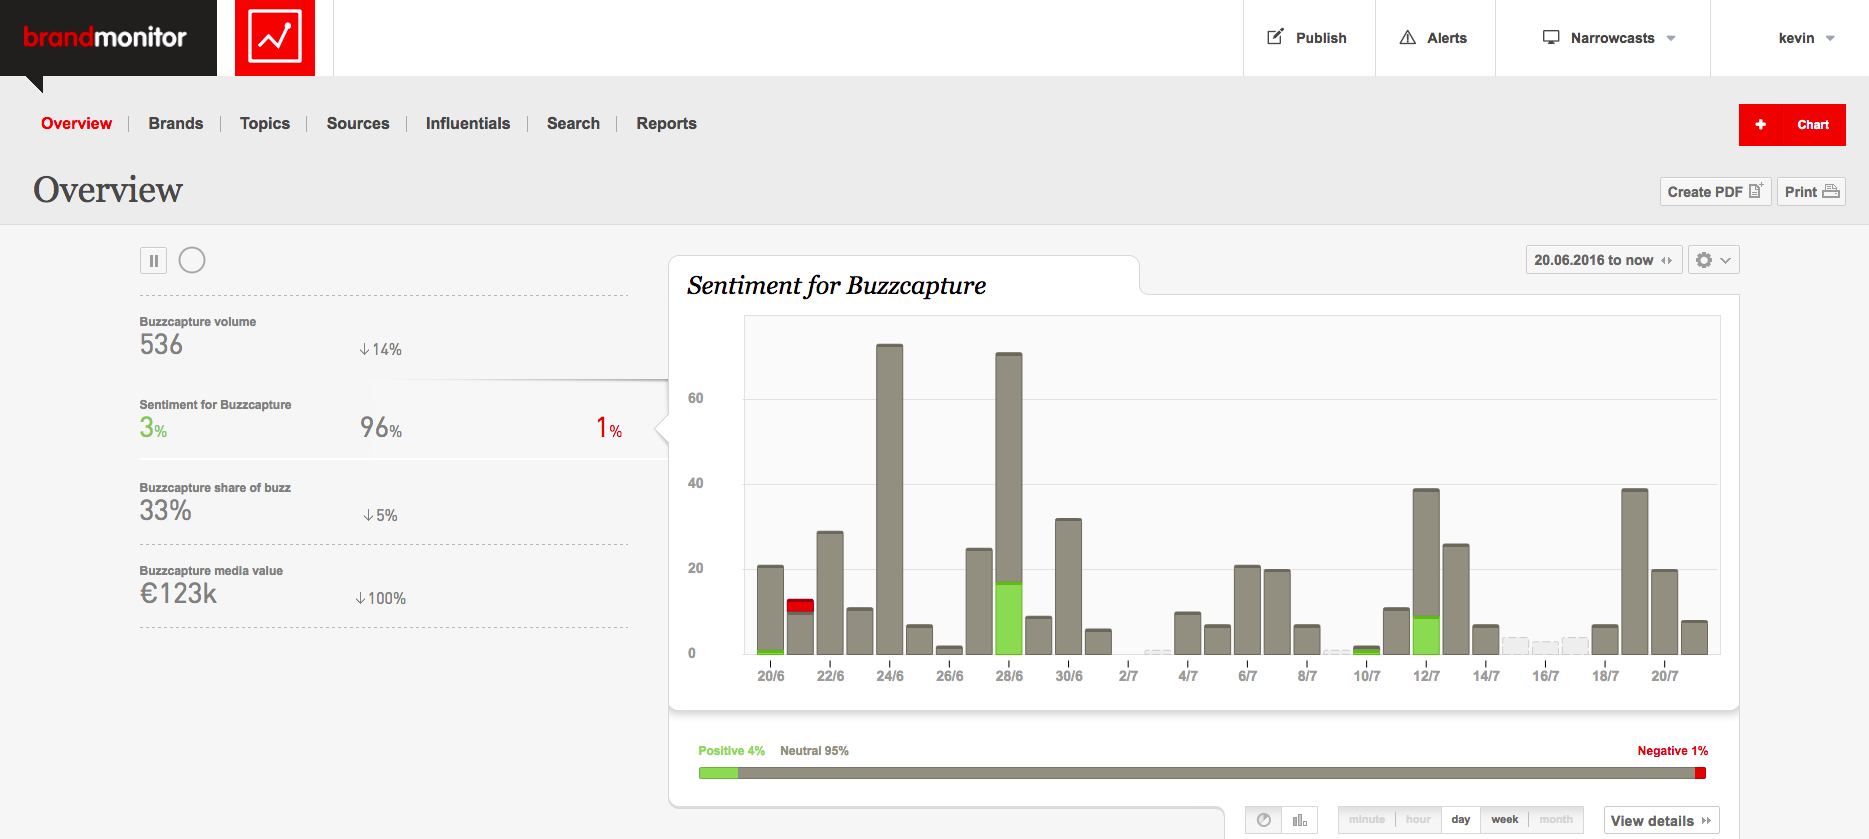Switch to pie chart view
The image size is (1869, 839).
coord(1264,820)
